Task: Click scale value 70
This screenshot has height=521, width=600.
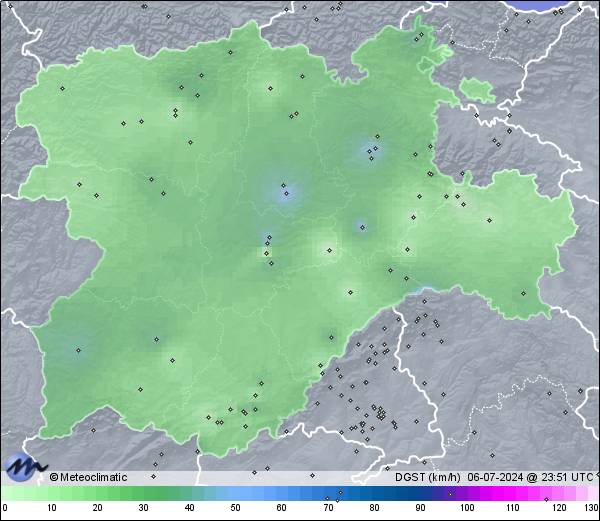Action: click(328, 508)
